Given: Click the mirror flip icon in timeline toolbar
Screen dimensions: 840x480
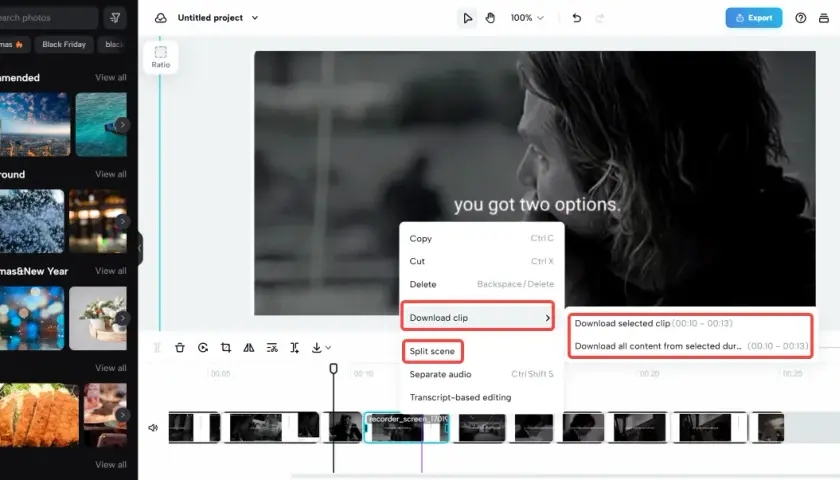Looking at the screenshot, I should 249,348.
